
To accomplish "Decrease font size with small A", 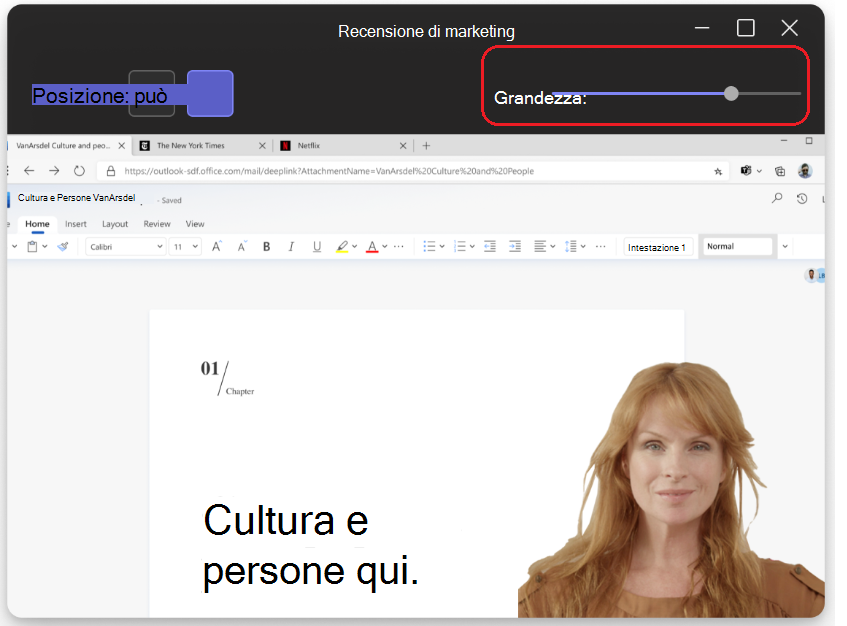I will (x=242, y=246).
